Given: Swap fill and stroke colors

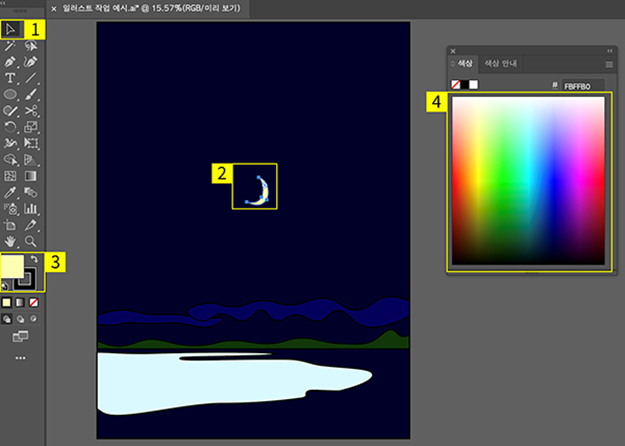Looking at the screenshot, I should tap(34, 259).
